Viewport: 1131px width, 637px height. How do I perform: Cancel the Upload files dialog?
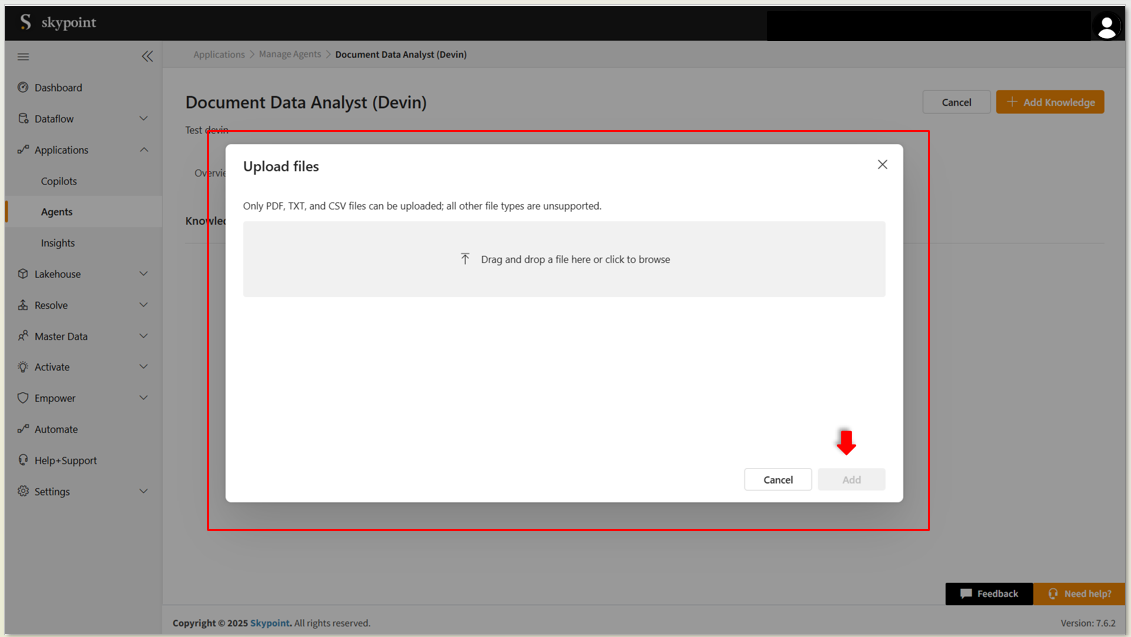pos(777,480)
